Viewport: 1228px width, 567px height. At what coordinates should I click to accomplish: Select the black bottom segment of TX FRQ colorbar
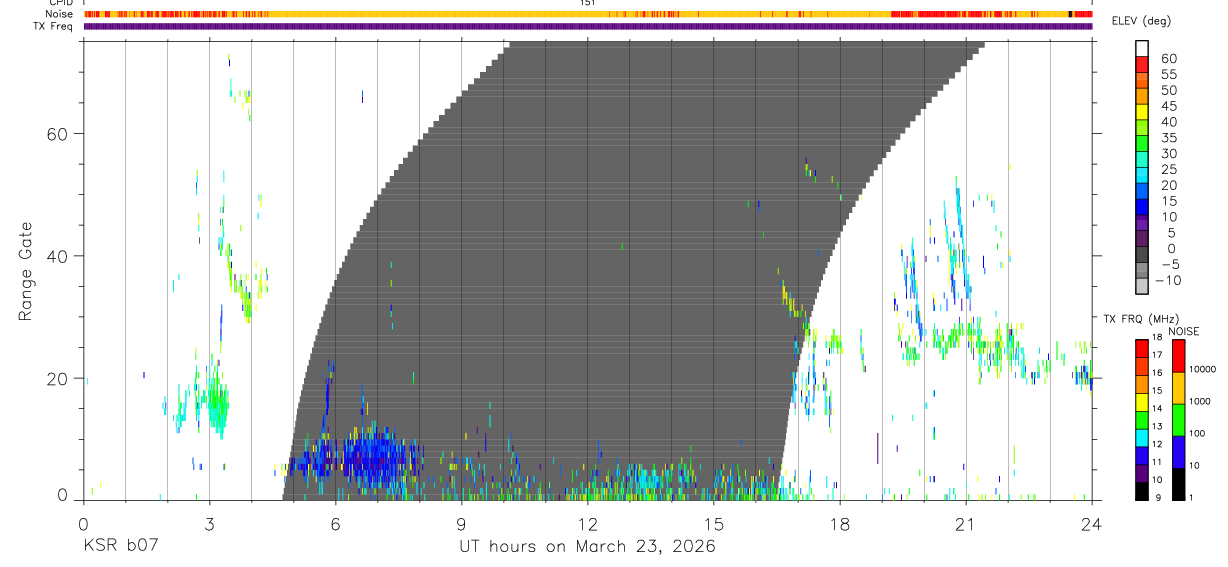point(1142,491)
